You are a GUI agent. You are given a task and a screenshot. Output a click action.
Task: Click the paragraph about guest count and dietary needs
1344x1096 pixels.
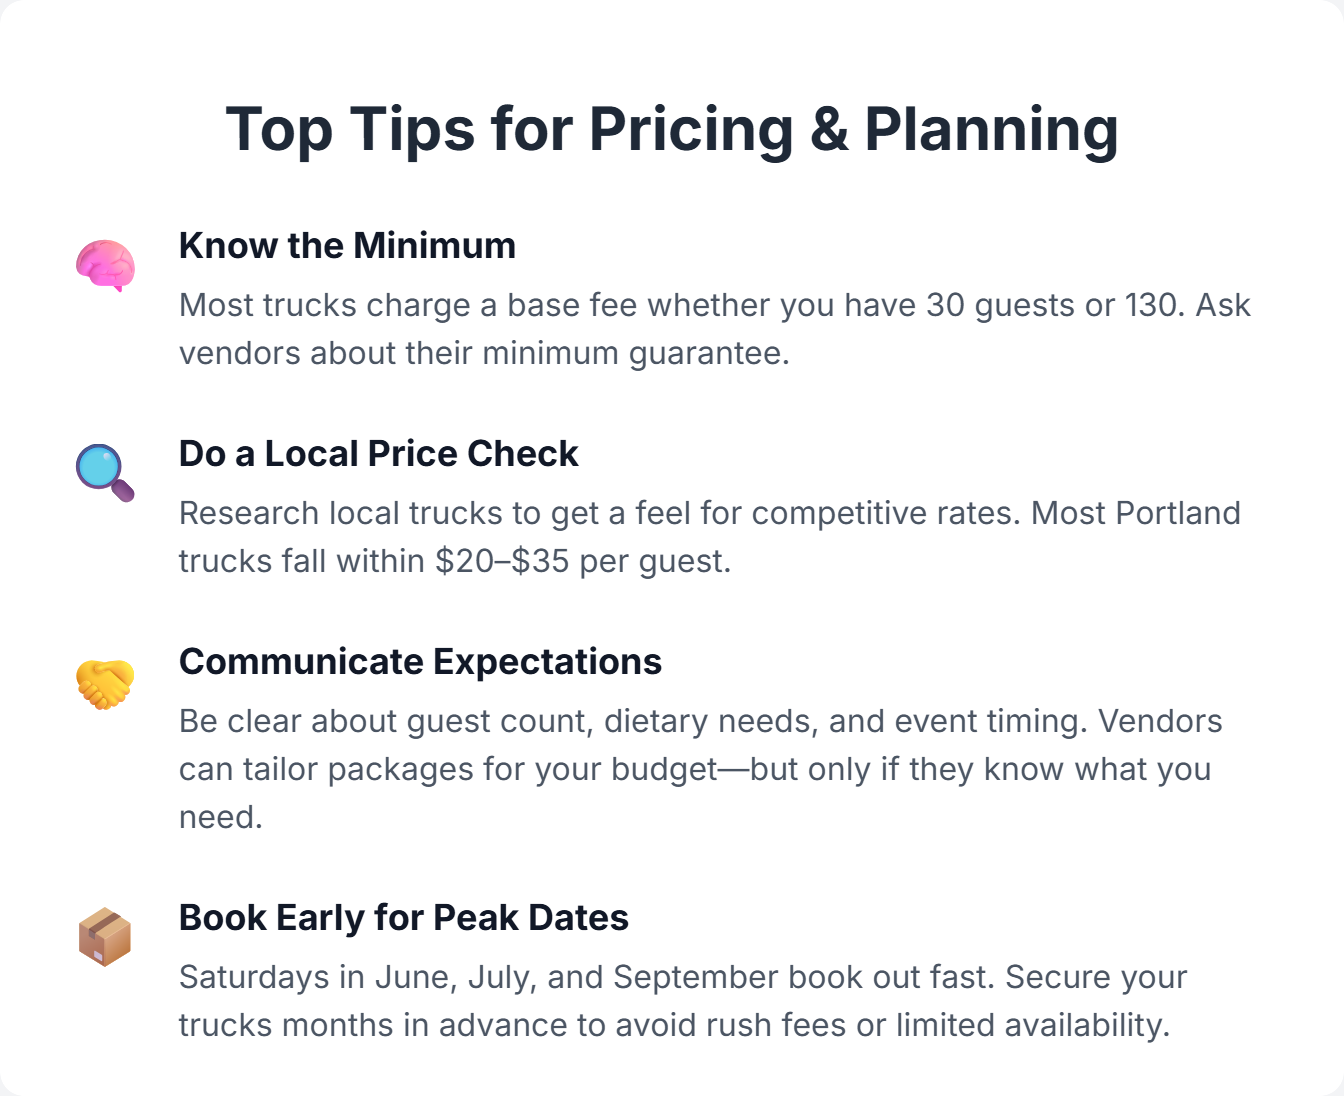(x=700, y=769)
